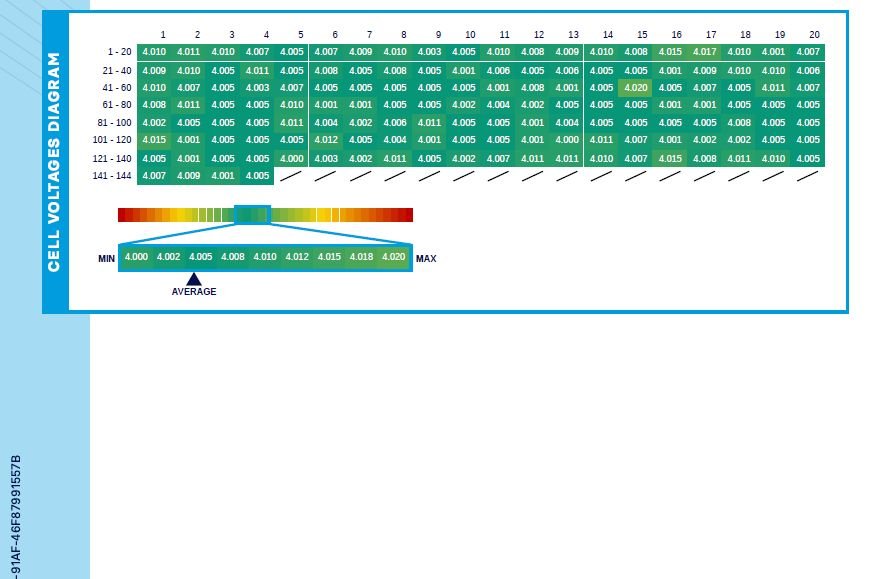Image resolution: width=885 pixels, height=579 pixels.
Task: Pick the 4.005 swatch in the legend
Action: pos(200,257)
